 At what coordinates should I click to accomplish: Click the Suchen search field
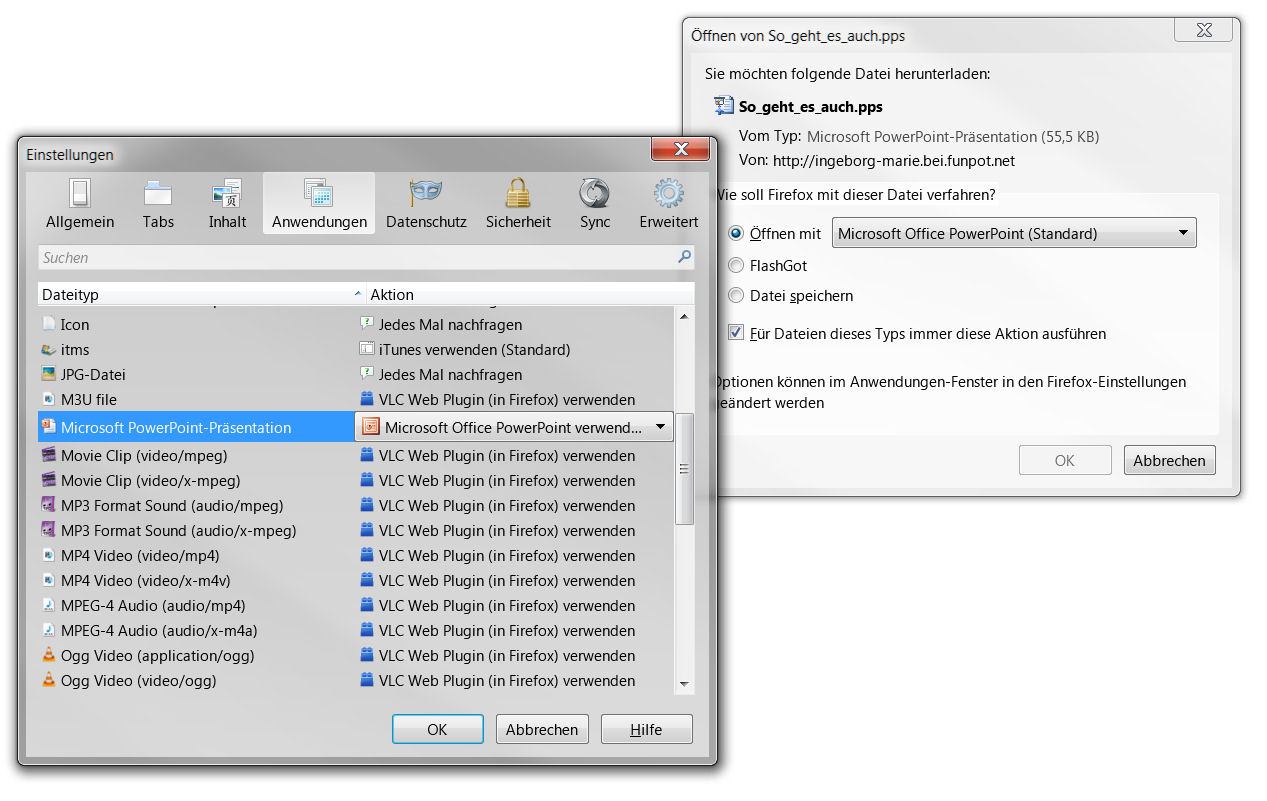click(366, 257)
